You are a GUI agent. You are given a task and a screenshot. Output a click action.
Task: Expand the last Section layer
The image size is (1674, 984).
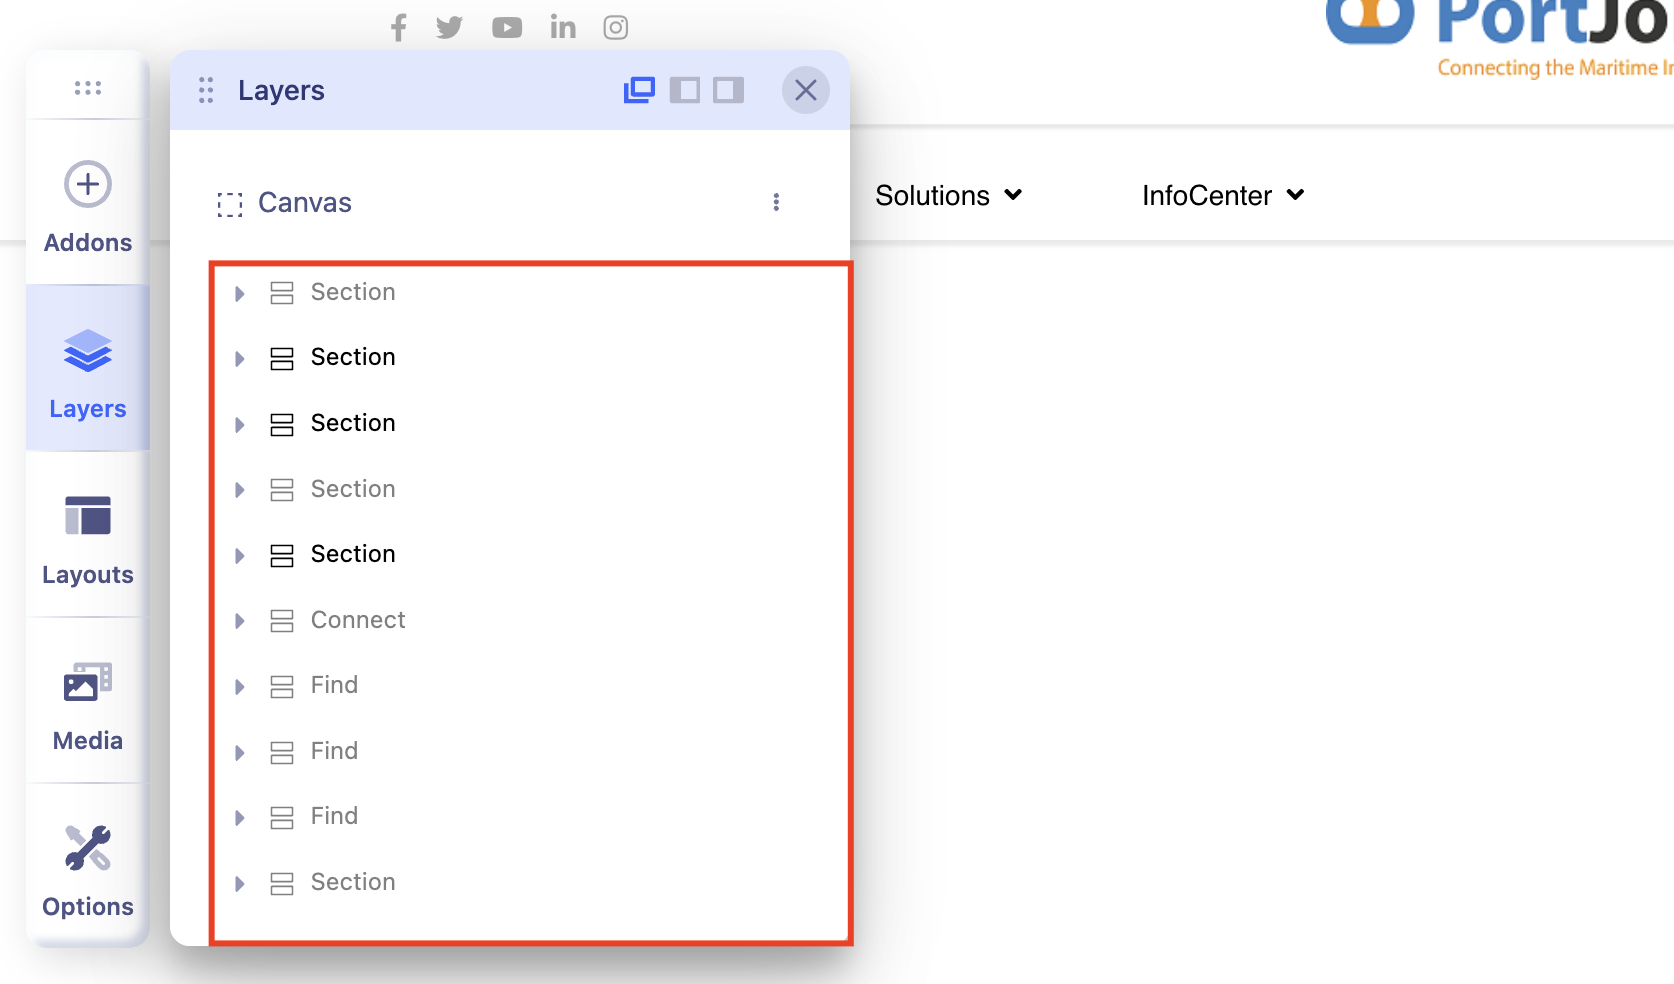pyautogui.click(x=240, y=883)
